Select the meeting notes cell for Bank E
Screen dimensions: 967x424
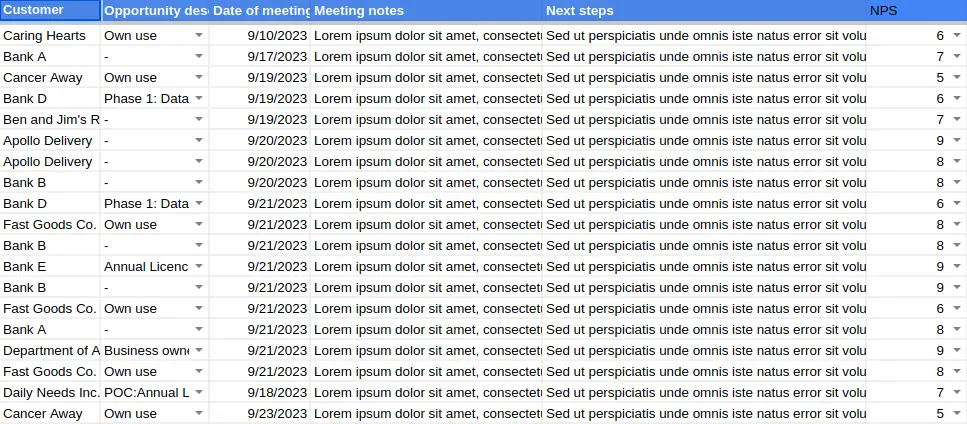427,266
